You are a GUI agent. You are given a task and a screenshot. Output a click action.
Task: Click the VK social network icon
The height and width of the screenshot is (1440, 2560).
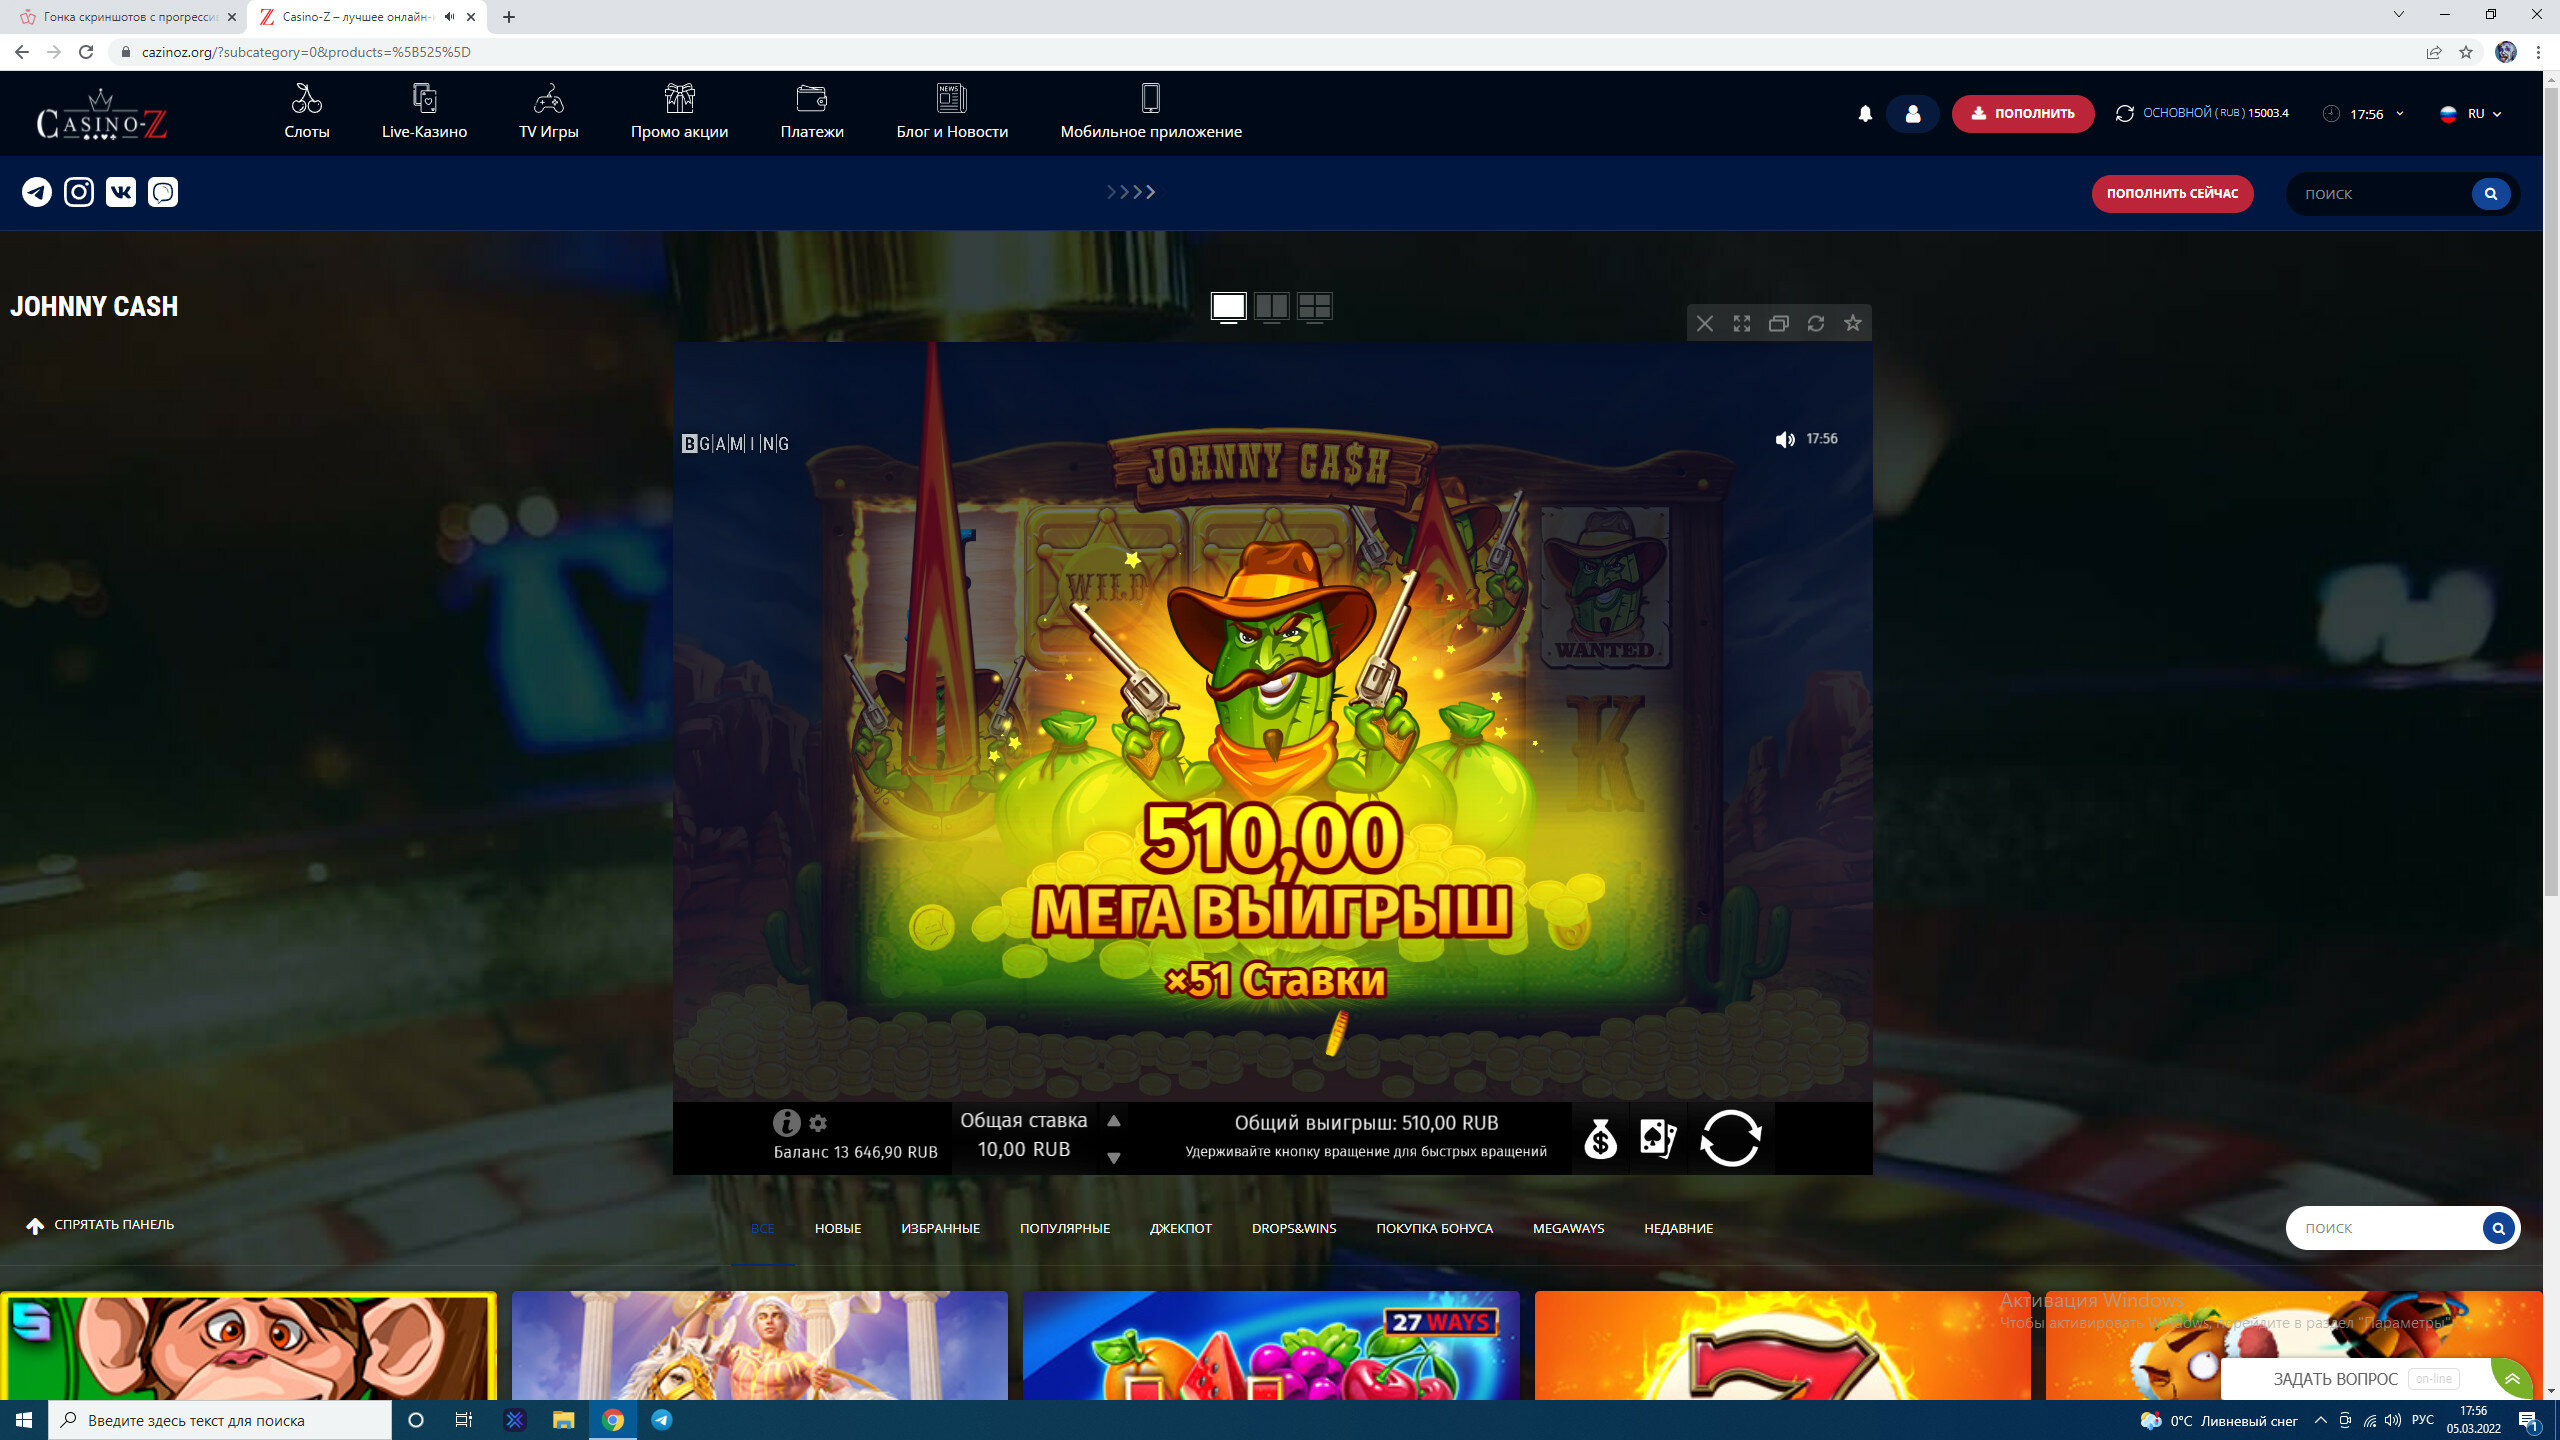[x=121, y=192]
